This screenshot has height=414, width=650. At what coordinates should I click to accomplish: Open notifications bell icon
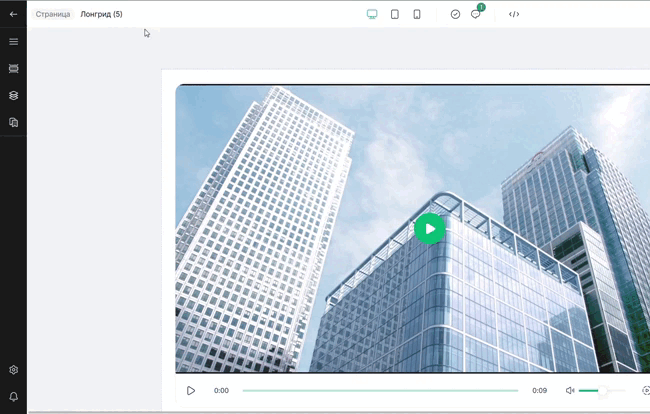point(13,397)
